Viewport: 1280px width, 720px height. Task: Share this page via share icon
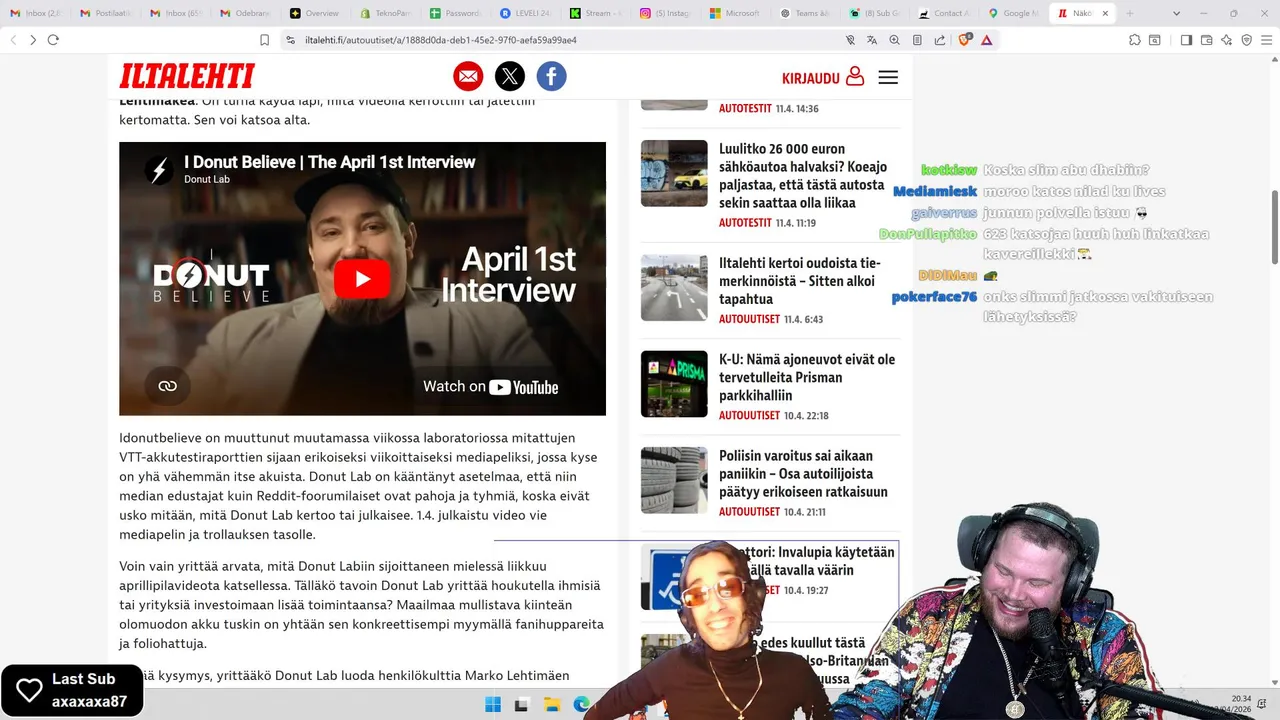940,40
